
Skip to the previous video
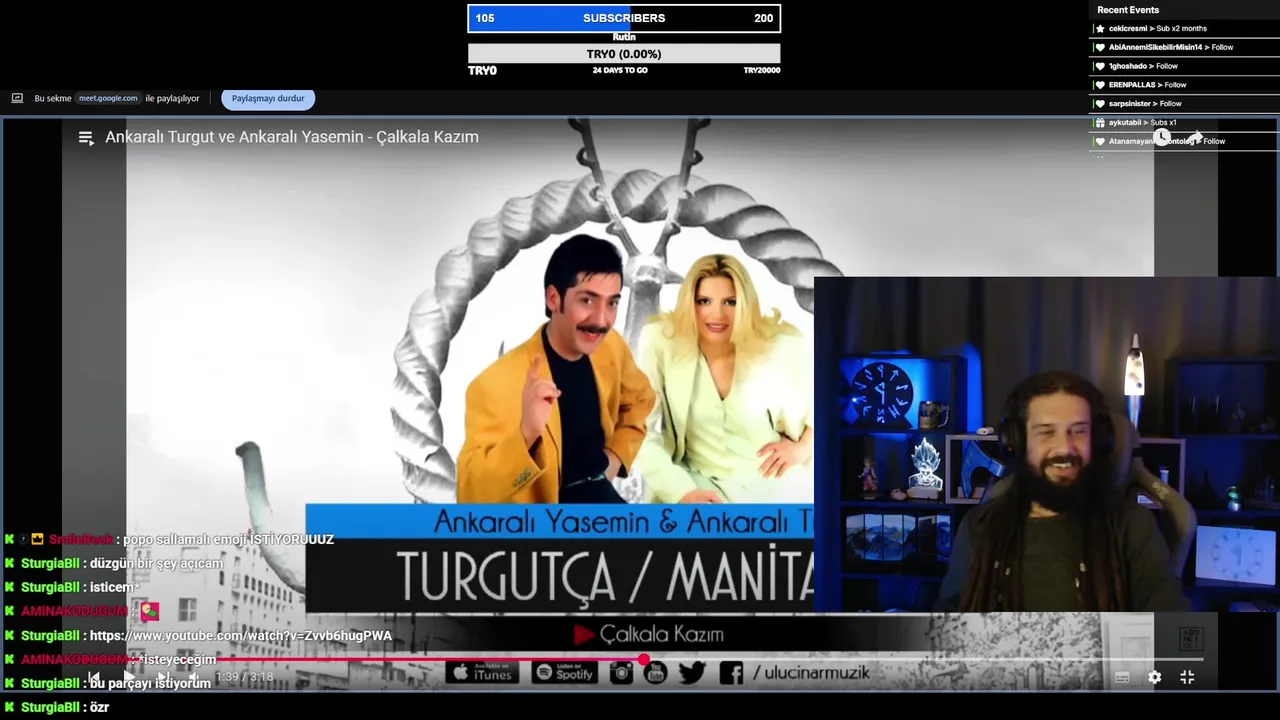94,677
